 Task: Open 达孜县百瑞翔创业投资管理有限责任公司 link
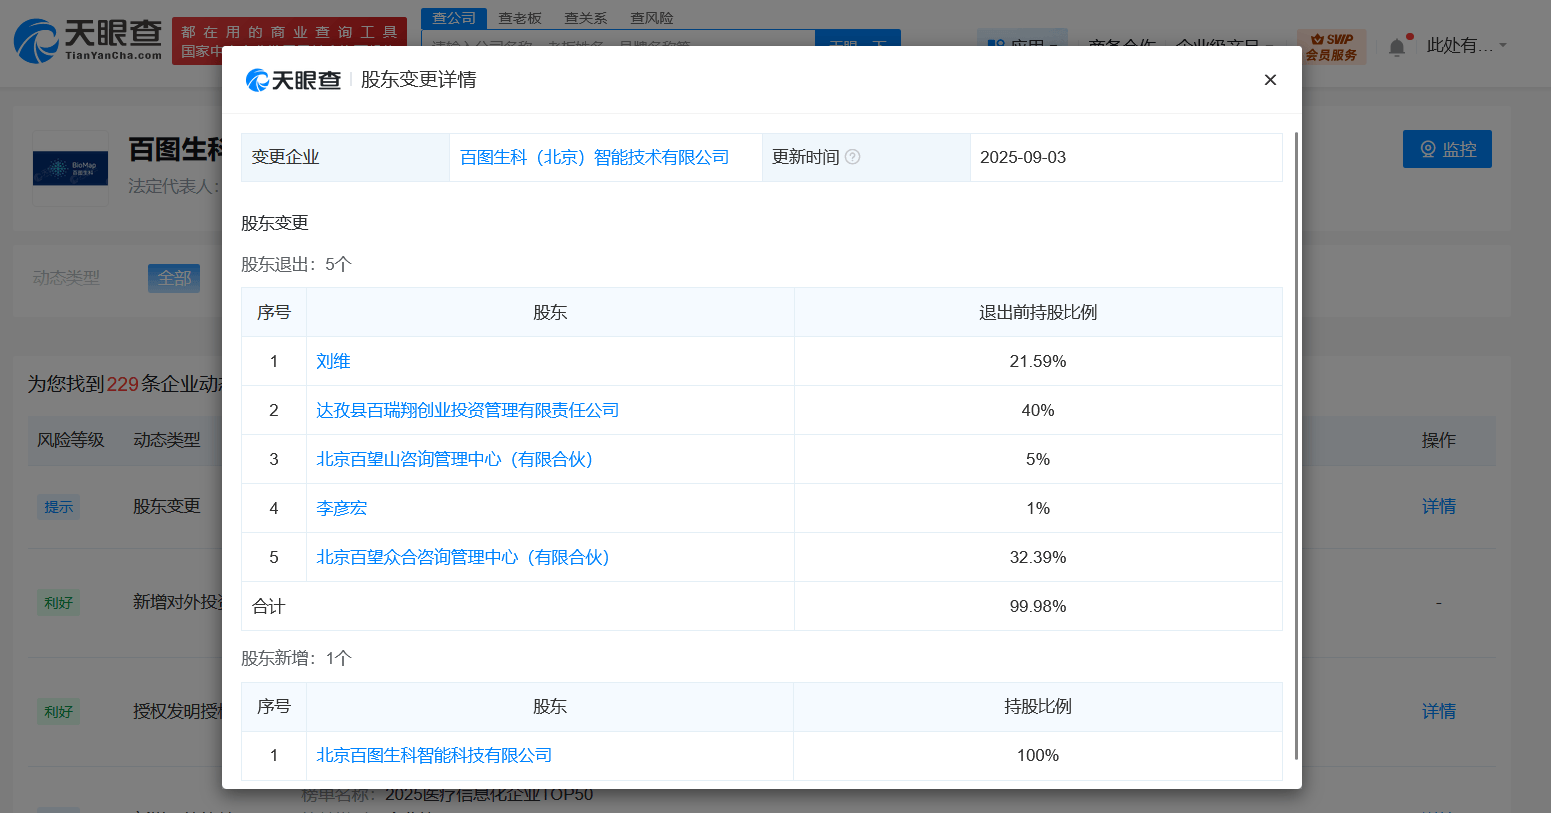[467, 411]
